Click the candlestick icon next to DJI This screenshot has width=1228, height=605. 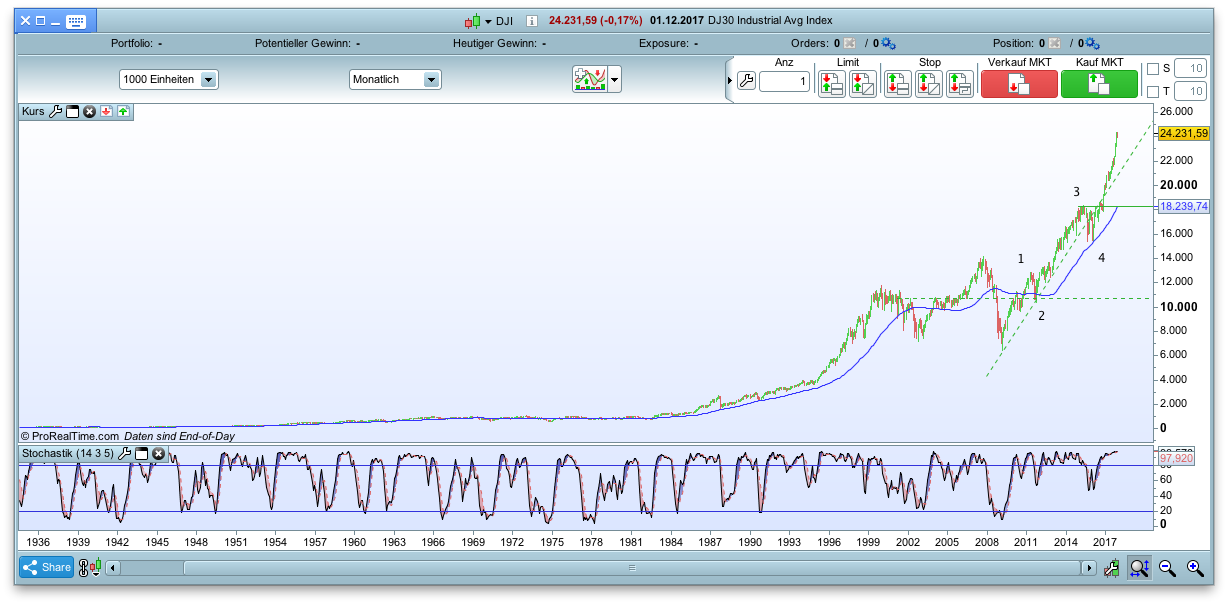coord(473,21)
